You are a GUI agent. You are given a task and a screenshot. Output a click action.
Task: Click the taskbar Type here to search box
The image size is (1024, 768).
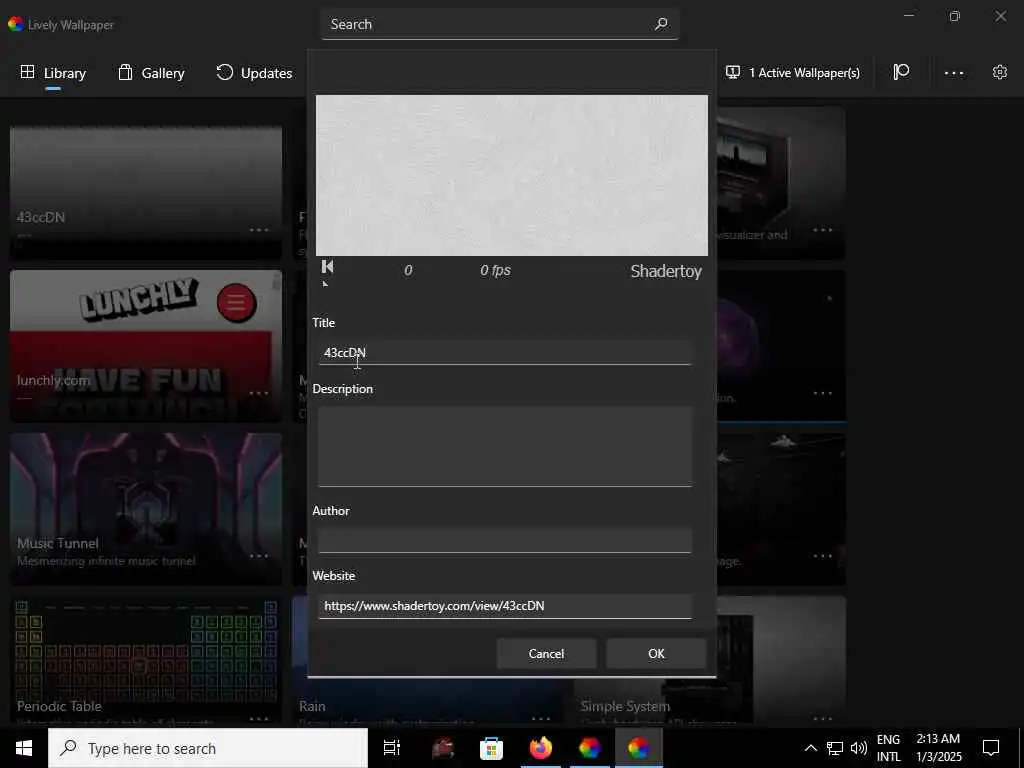(x=208, y=748)
